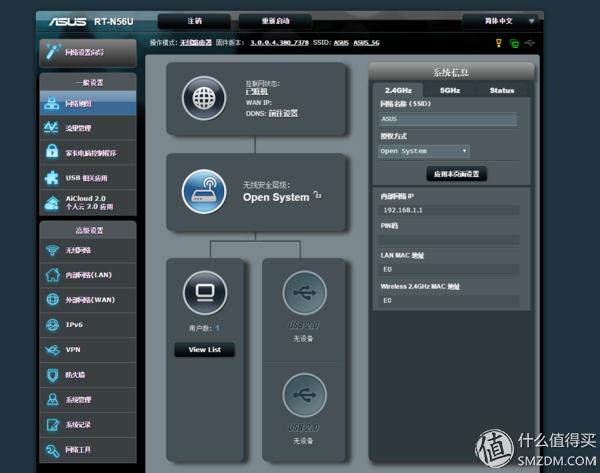Click the USB 2.0 label under upper port
This screenshot has width=600, height=473.
tap(303, 325)
